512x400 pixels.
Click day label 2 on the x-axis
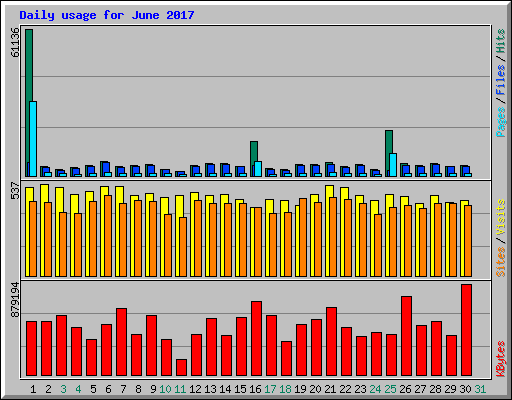click(48, 389)
